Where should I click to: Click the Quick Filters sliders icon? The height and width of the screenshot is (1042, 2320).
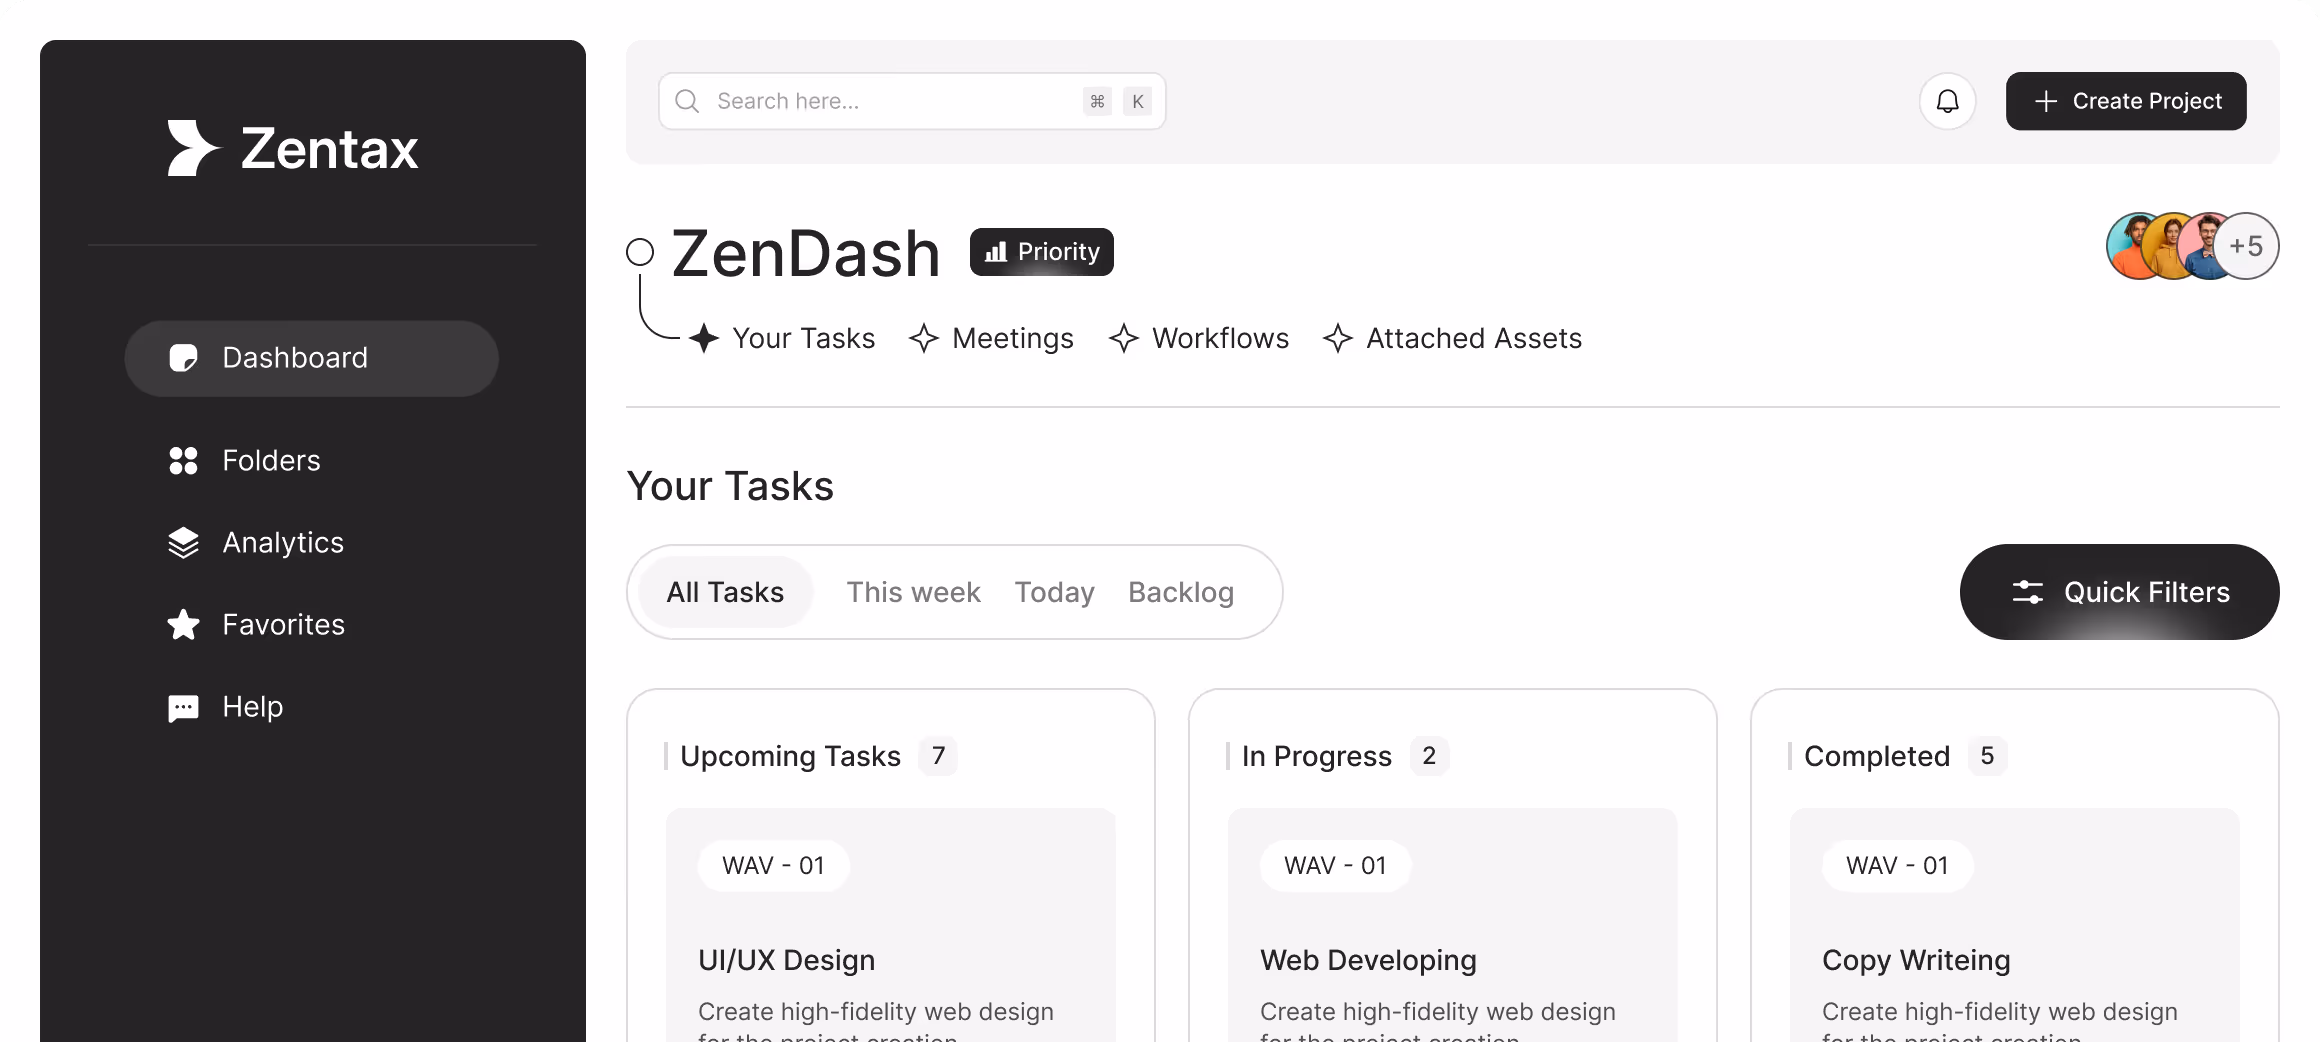pyautogui.click(x=2028, y=592)
